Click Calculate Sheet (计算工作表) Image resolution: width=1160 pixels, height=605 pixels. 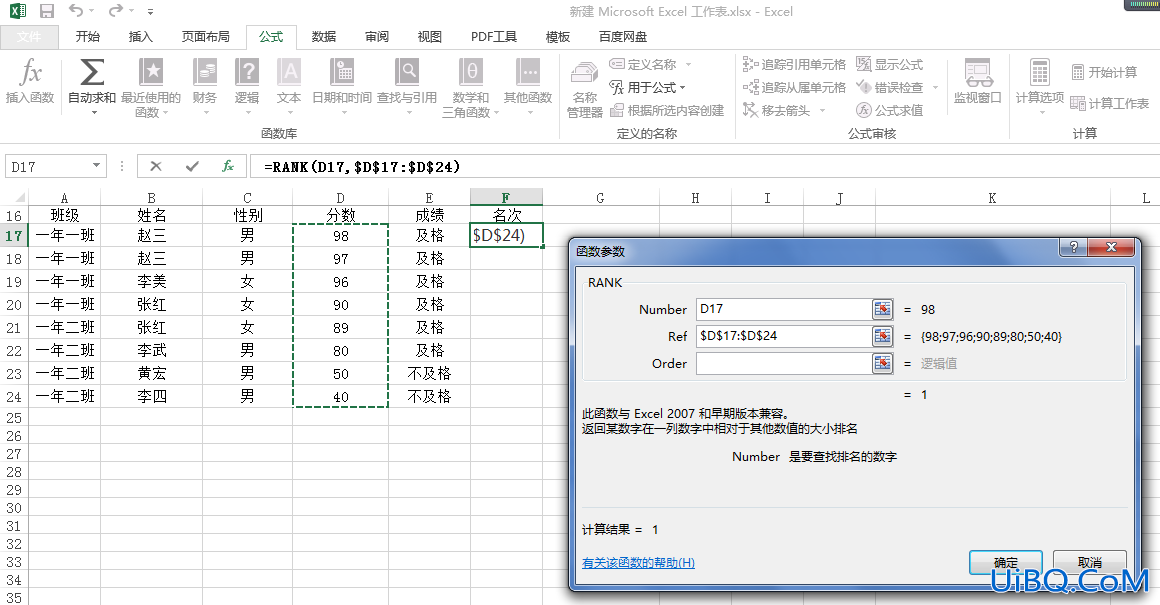tap(1110, 103)
